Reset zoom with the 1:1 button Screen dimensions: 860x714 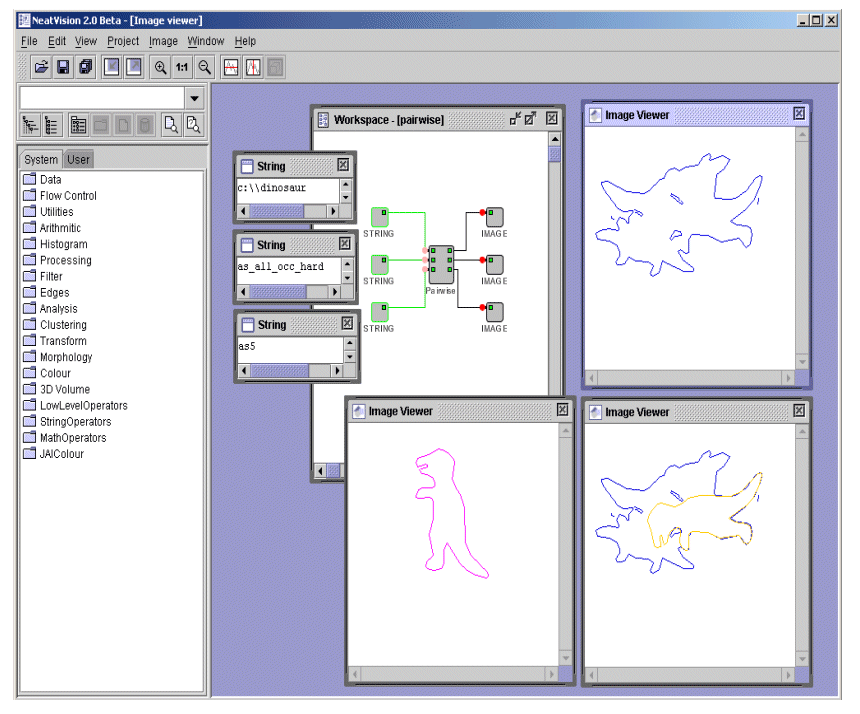point(182,67)
